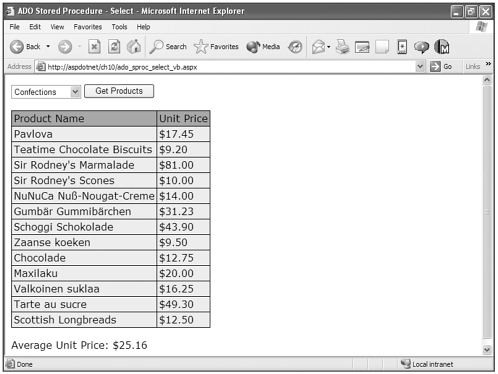Click the Edit page icon
Viewport: 498px width, 374px height.
tap(362, 47)
